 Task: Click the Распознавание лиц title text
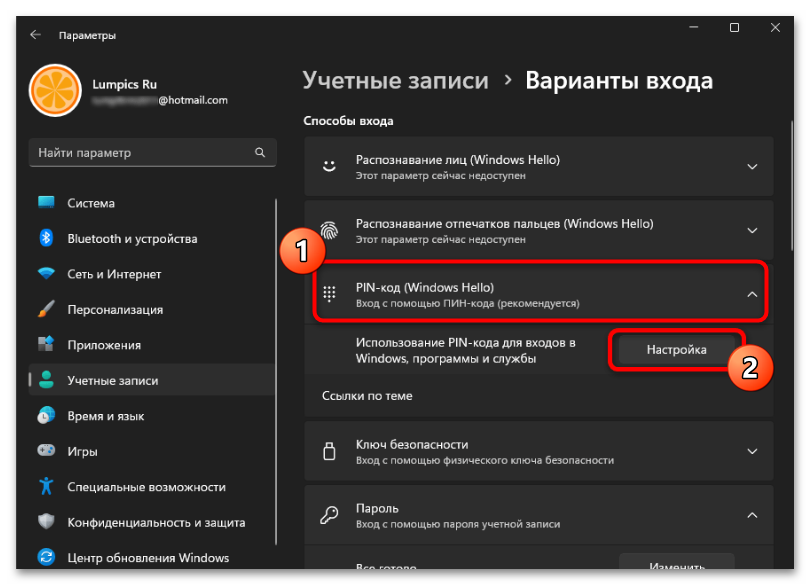pos(458,160)
